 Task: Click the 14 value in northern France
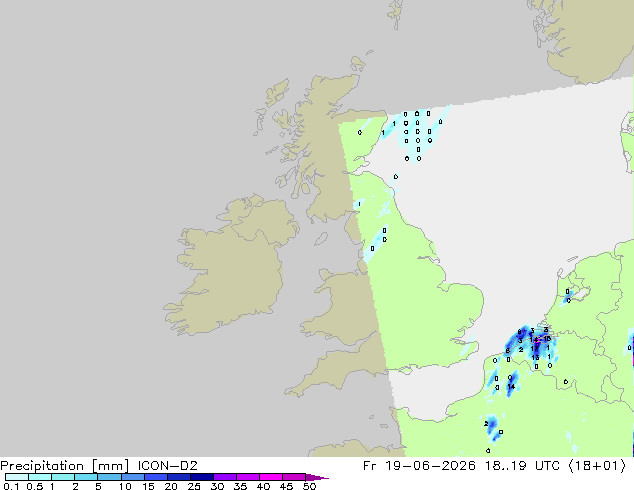click(x=511, y=387)
